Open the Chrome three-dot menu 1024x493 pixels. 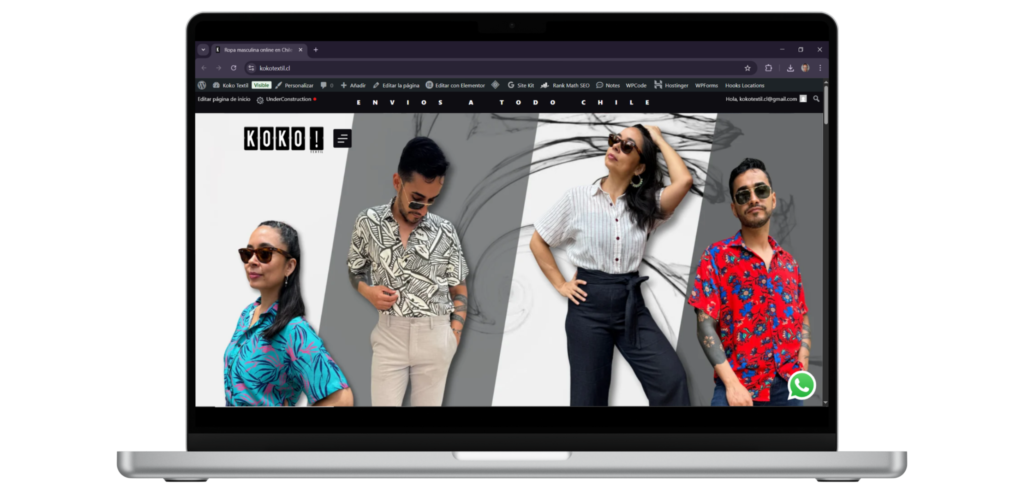(820, 68)
